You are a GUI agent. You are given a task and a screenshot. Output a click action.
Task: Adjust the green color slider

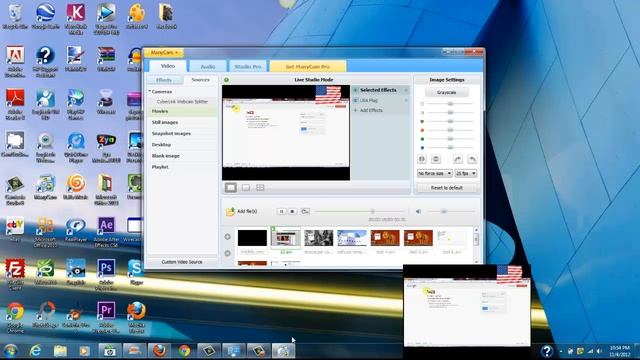tap(450, 139)
